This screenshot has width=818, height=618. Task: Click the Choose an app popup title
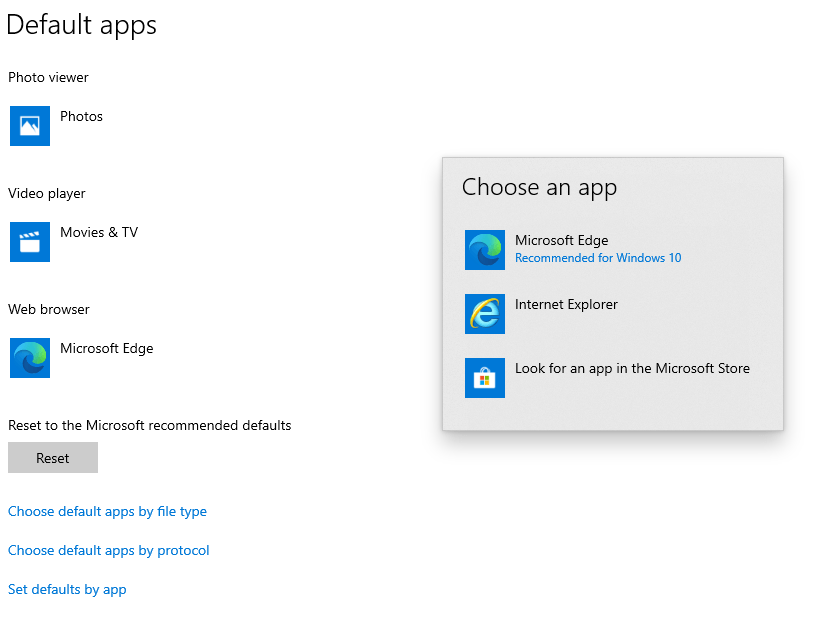pos(539,188)
